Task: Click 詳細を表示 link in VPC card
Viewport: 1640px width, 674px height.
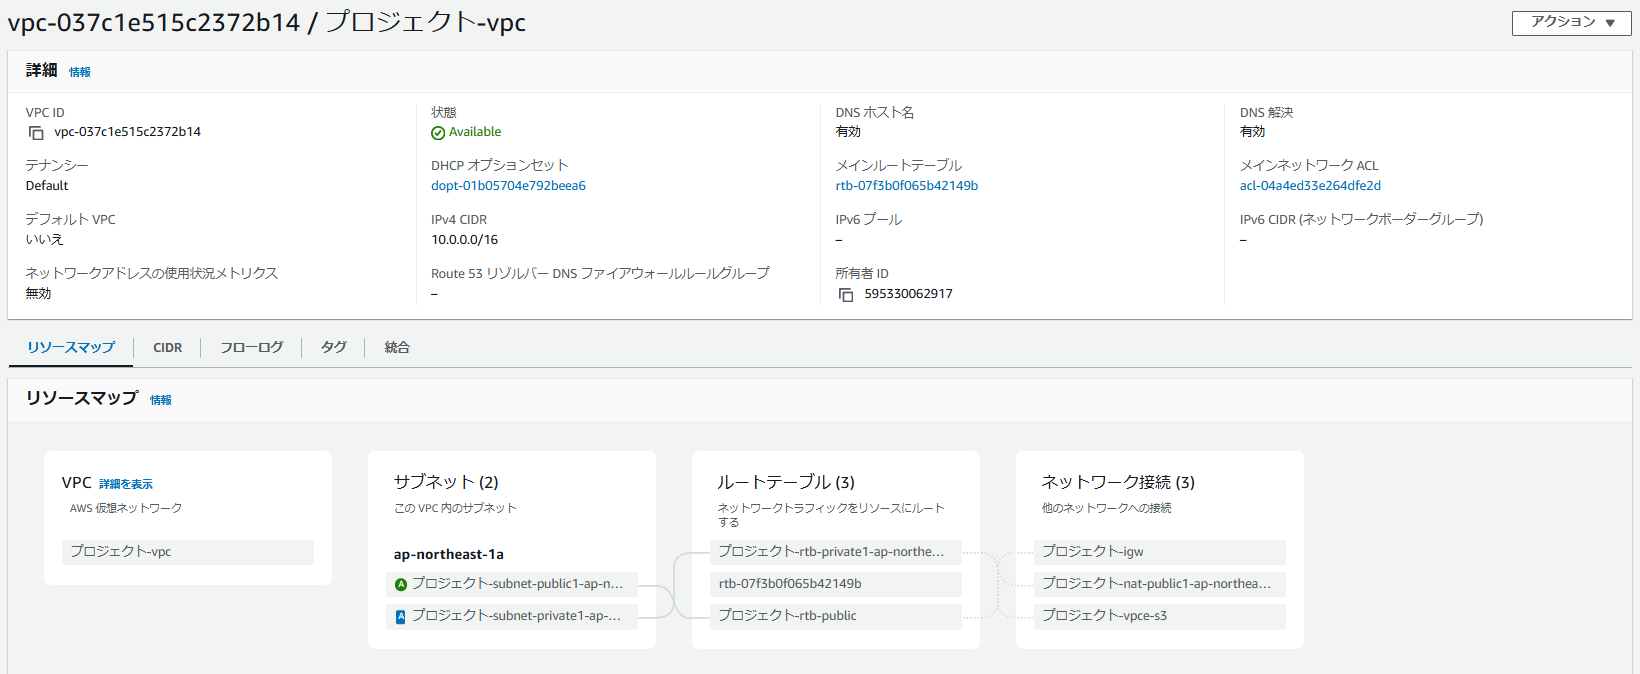Action: [x=126, y=484]
